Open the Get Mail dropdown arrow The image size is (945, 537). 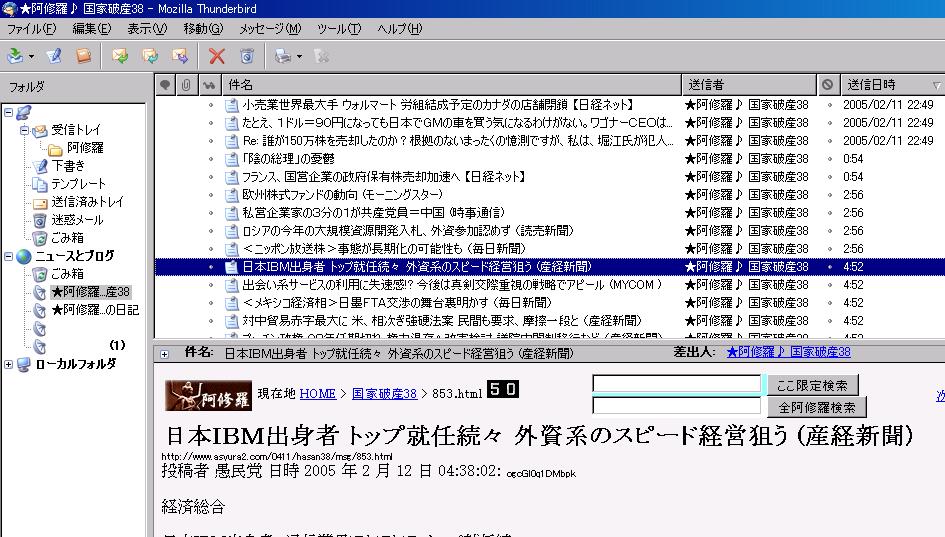(31, 57)
